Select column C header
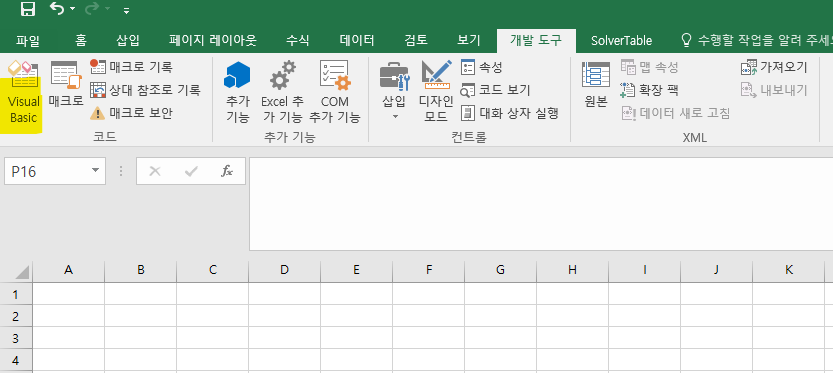 tap(212, 270)
